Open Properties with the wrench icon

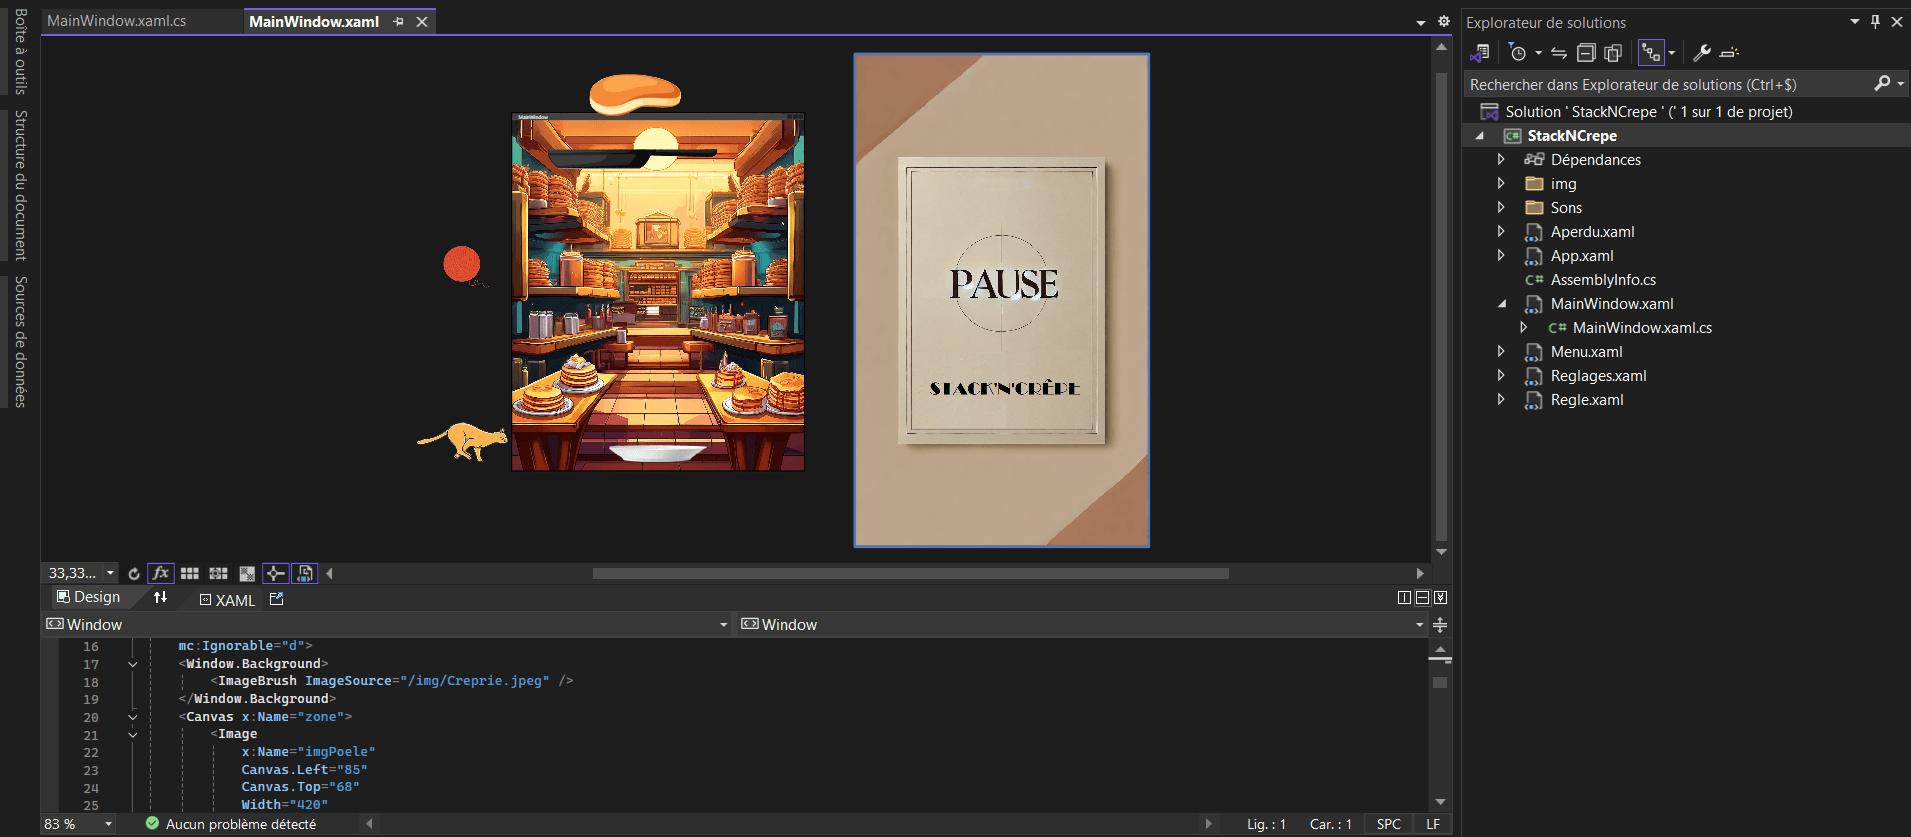click(1702, 53)
